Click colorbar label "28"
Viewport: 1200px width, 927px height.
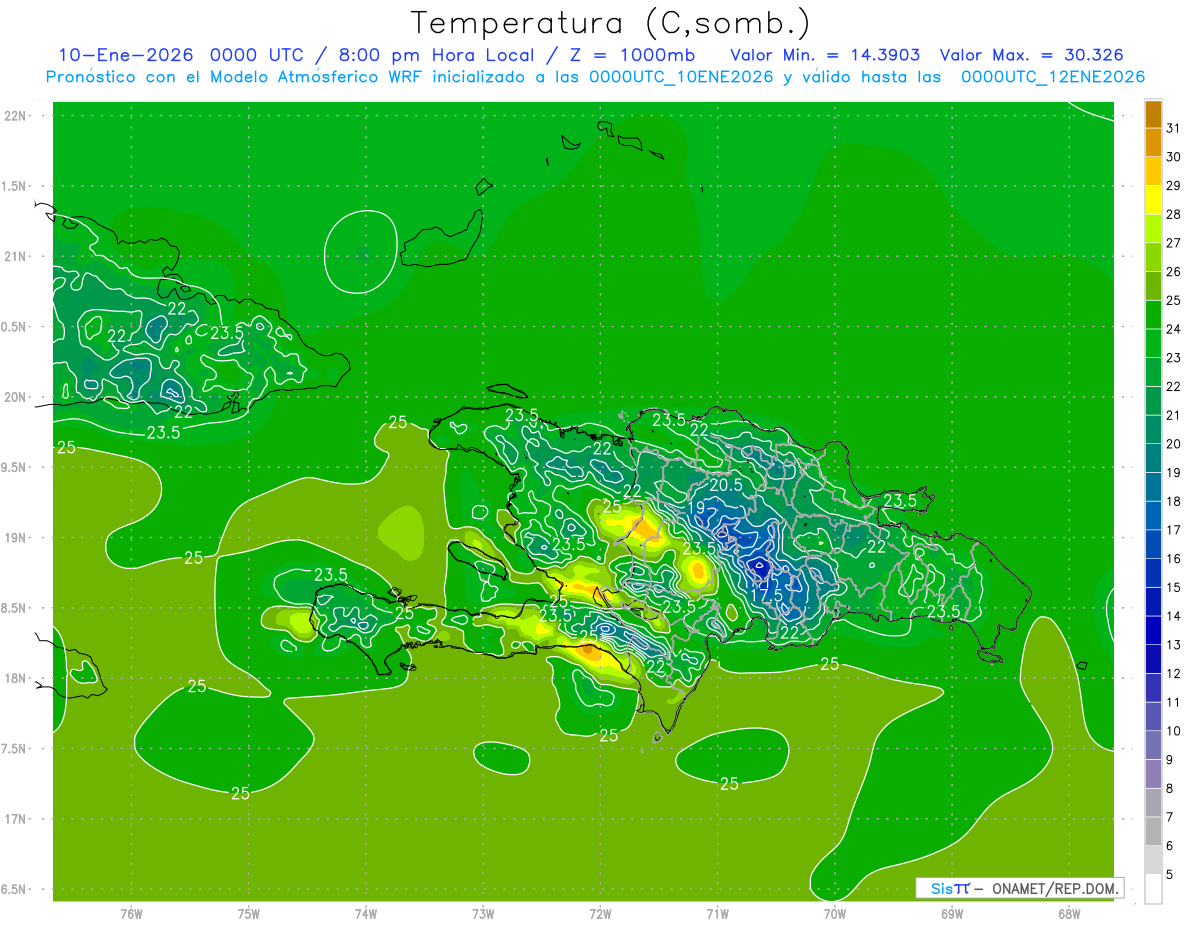[x=1173, y=214]
